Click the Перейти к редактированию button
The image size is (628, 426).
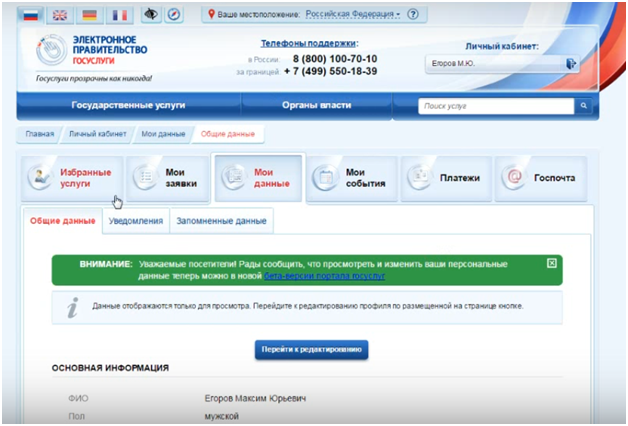tap(312, 350)
